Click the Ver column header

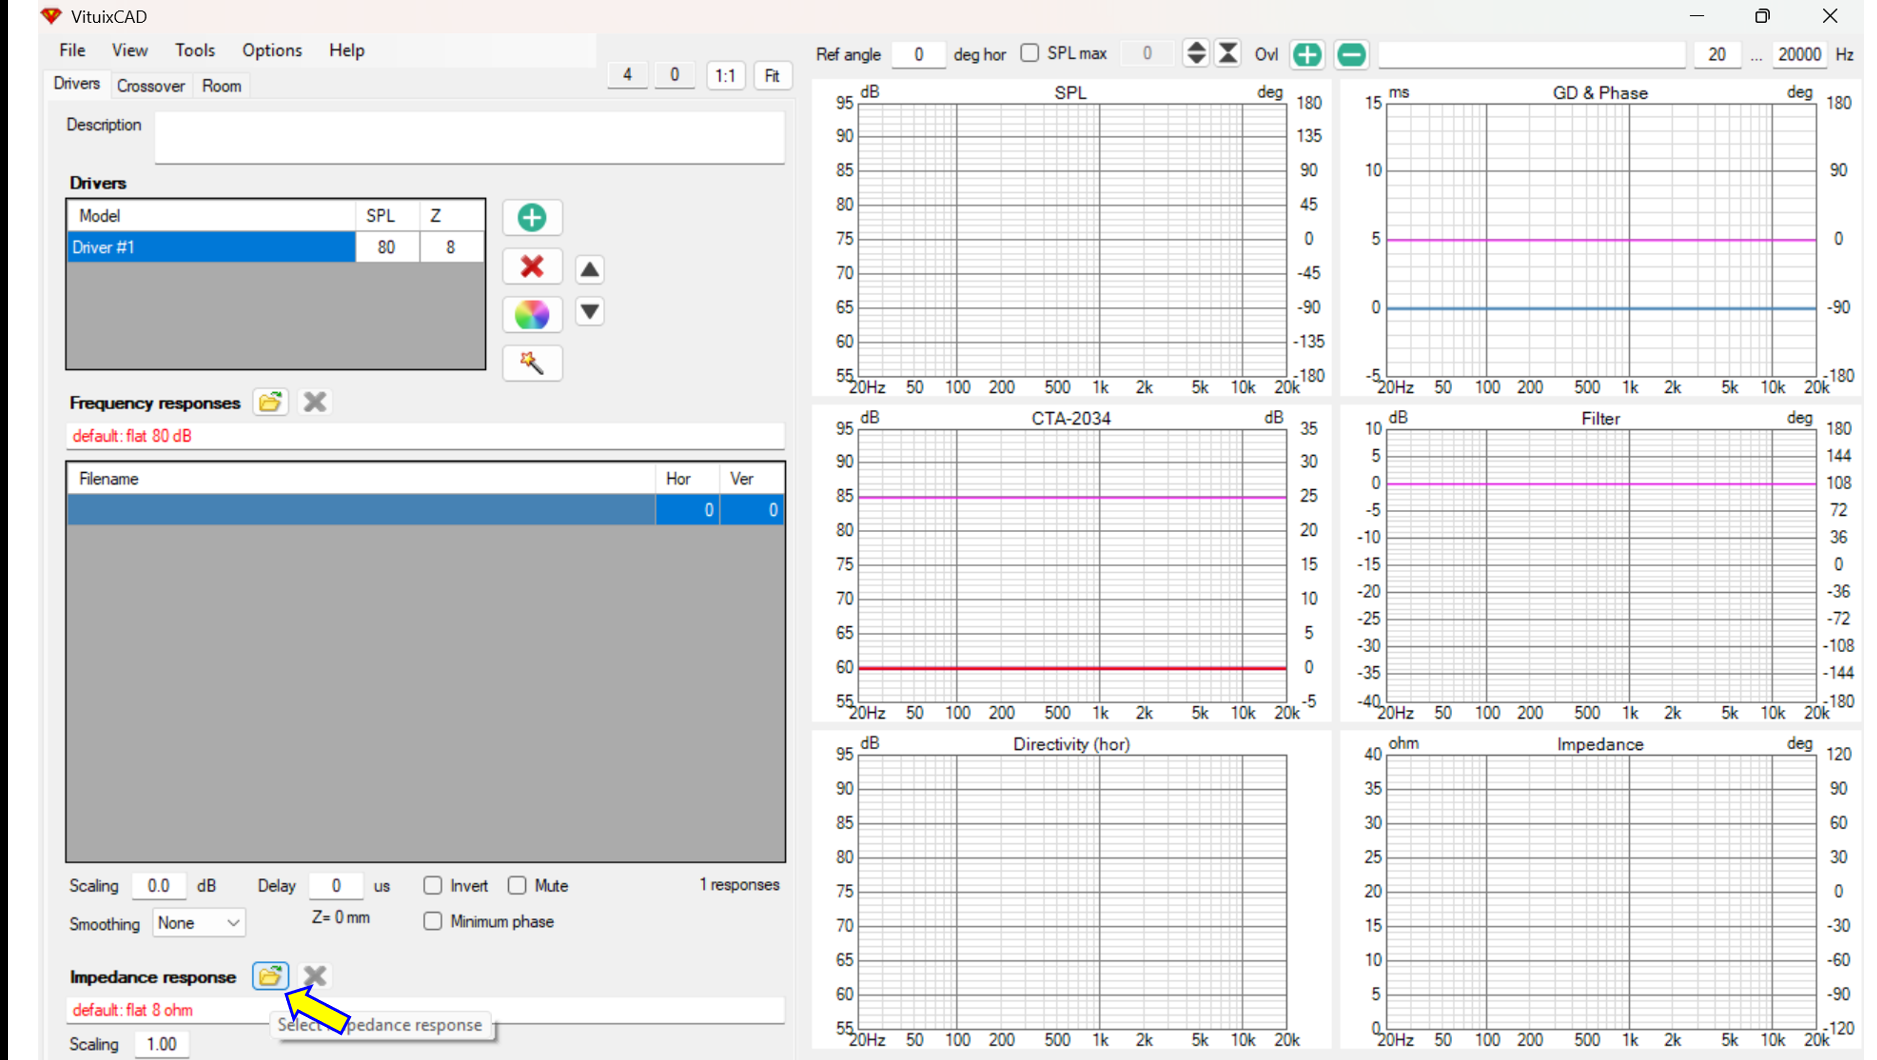point(752,479)
